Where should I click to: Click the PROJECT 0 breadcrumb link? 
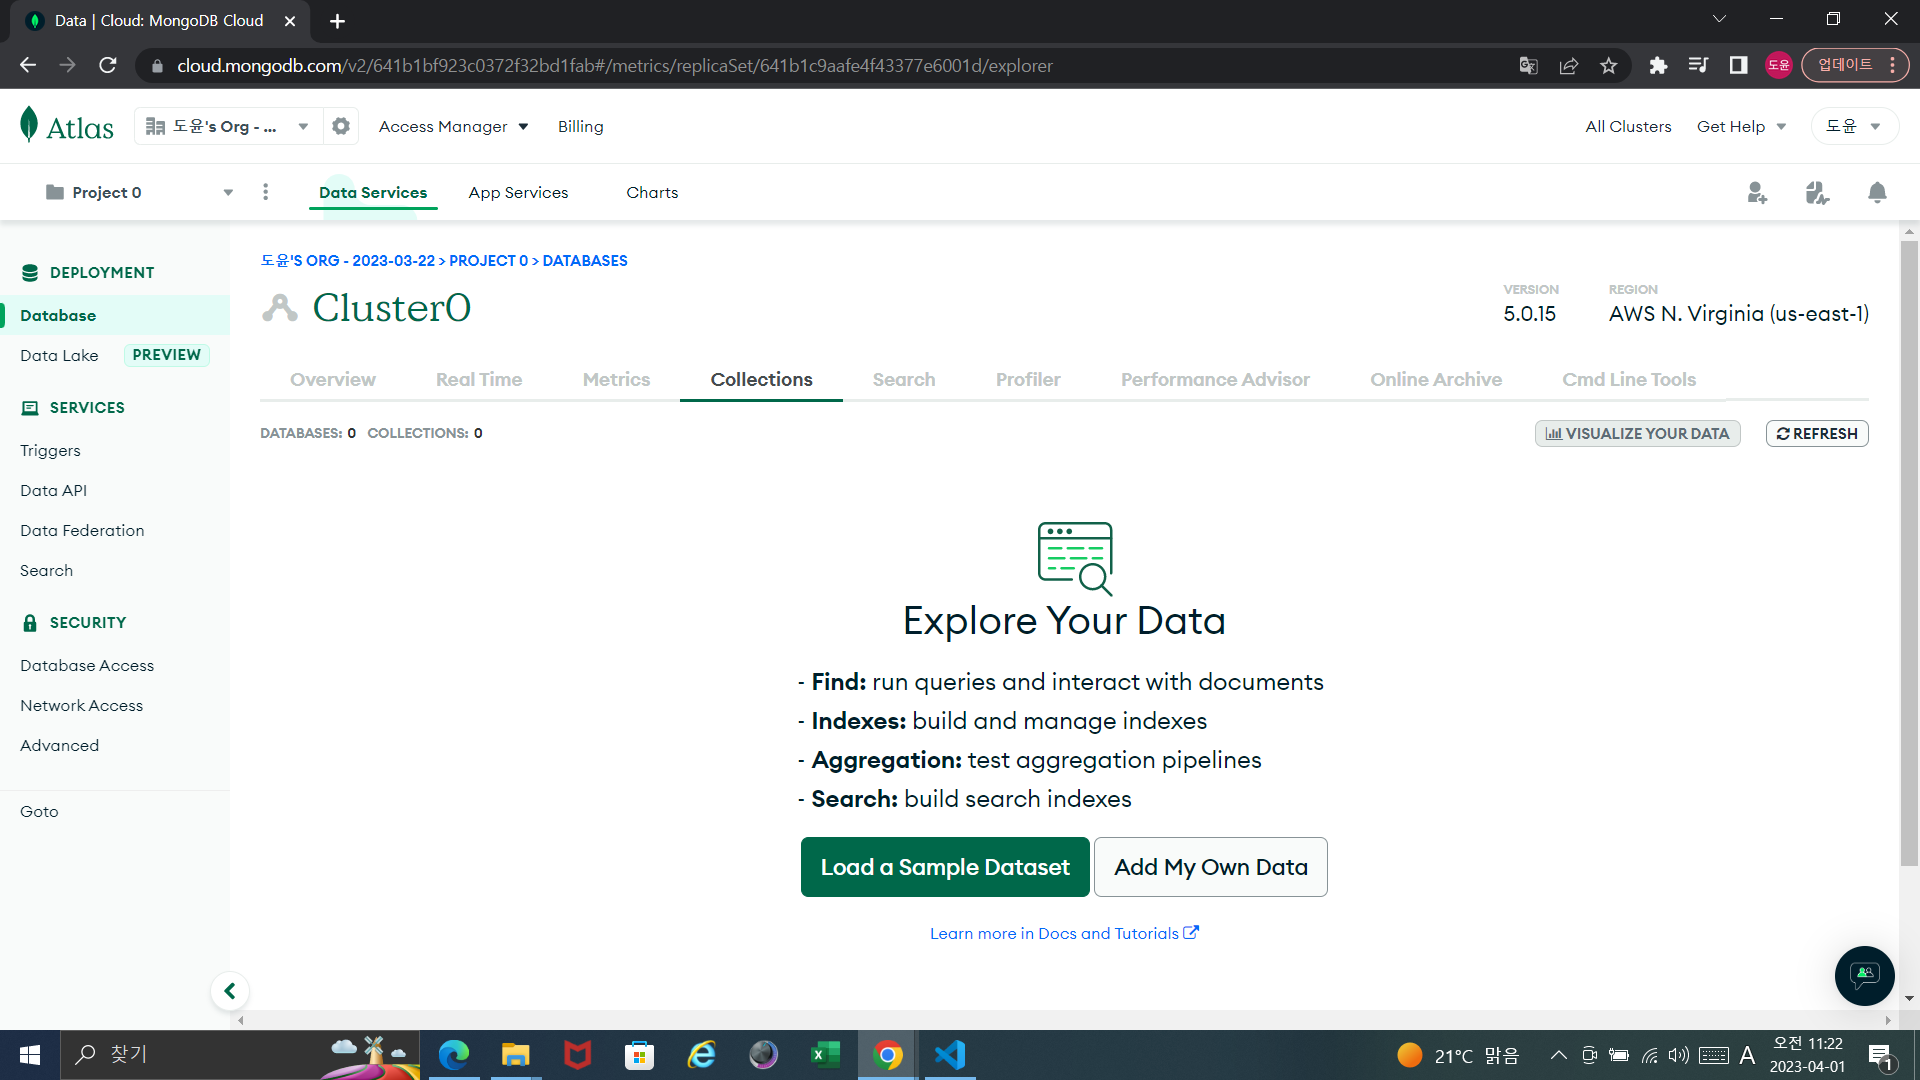tap(488, 261)
